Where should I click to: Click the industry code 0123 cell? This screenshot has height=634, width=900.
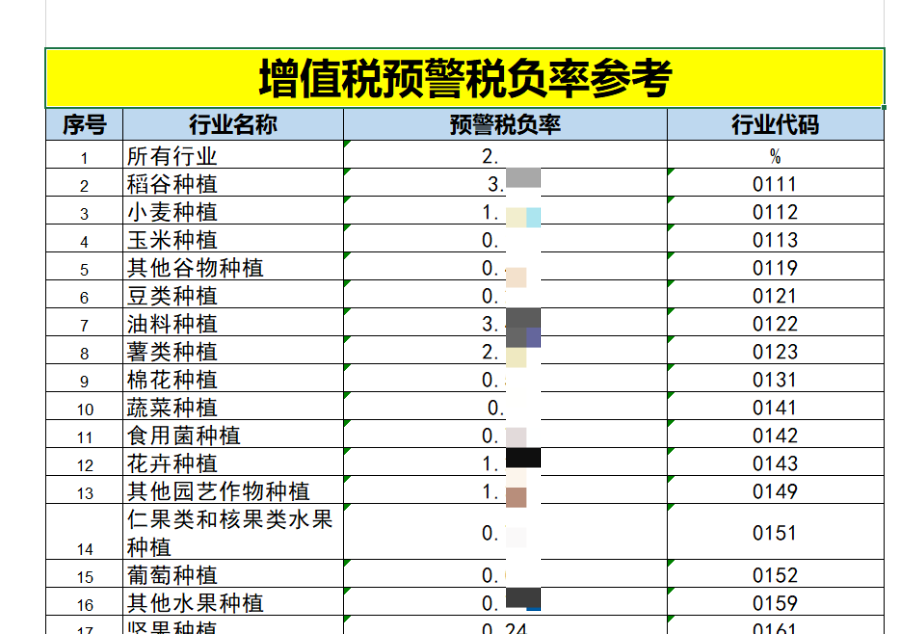pos(775,352)
